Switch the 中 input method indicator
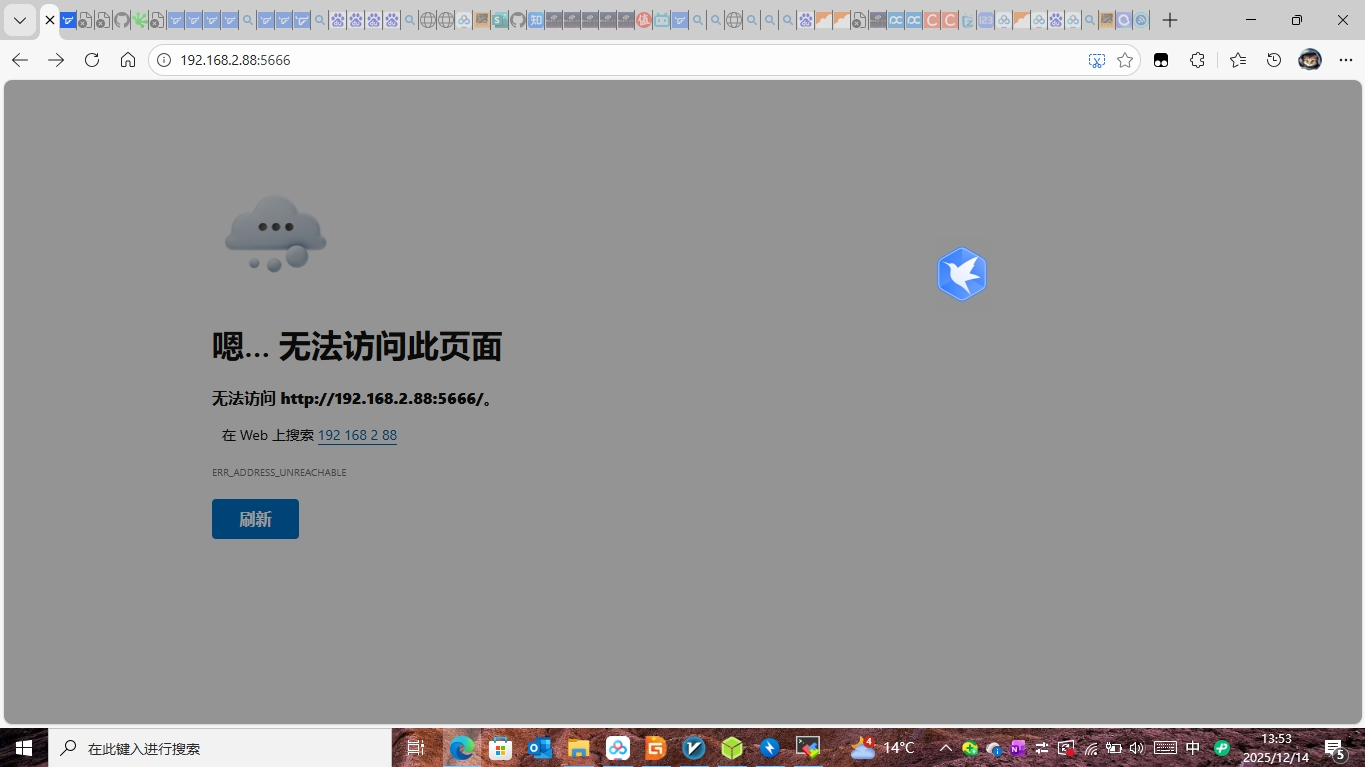The width and height of the screenshot is (1365, 767). coord(1193,748)
